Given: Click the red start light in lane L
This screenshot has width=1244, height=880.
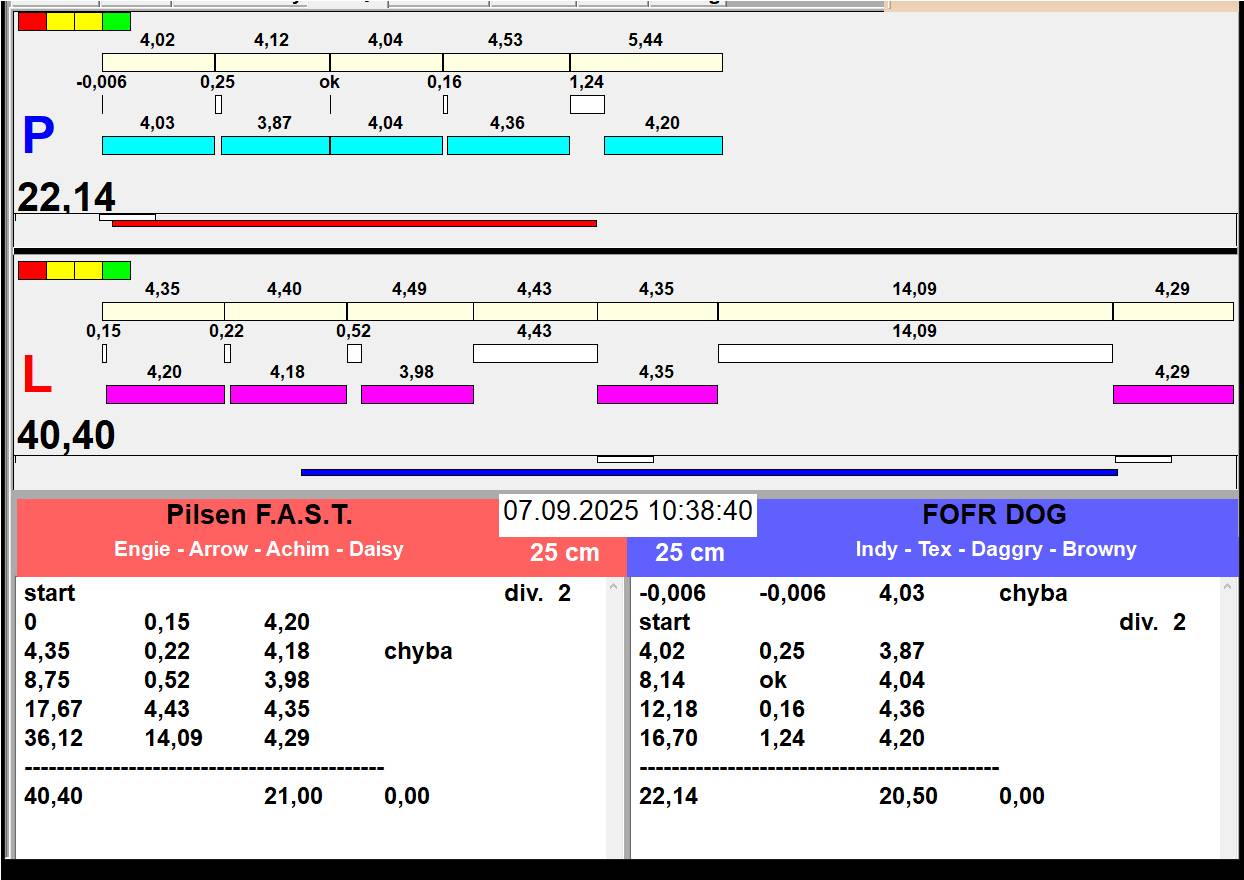Looking at the screenshot, I should pyautogui.click(x=32, y=270).
